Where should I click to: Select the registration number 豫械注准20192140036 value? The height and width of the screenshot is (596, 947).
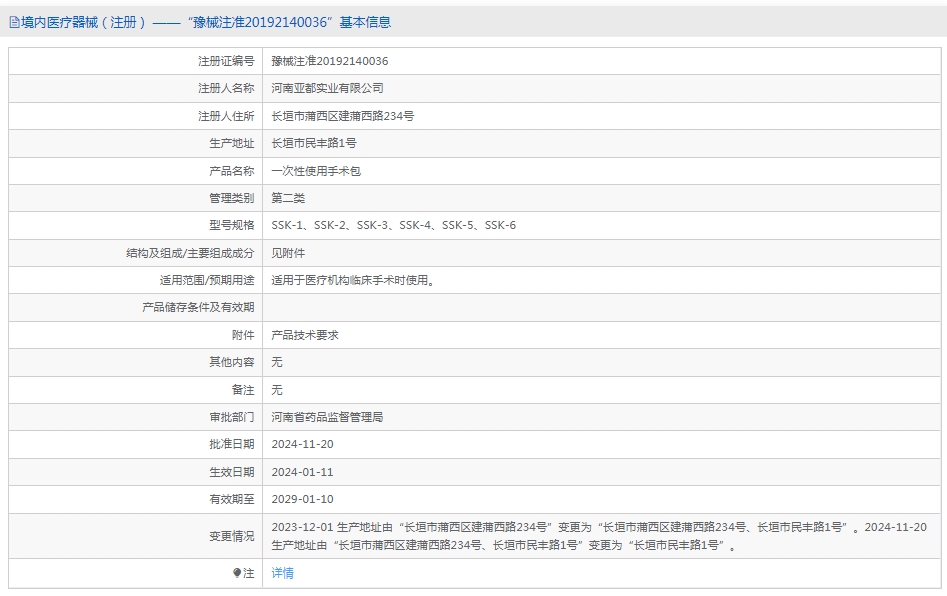click(x=330, y=61)
